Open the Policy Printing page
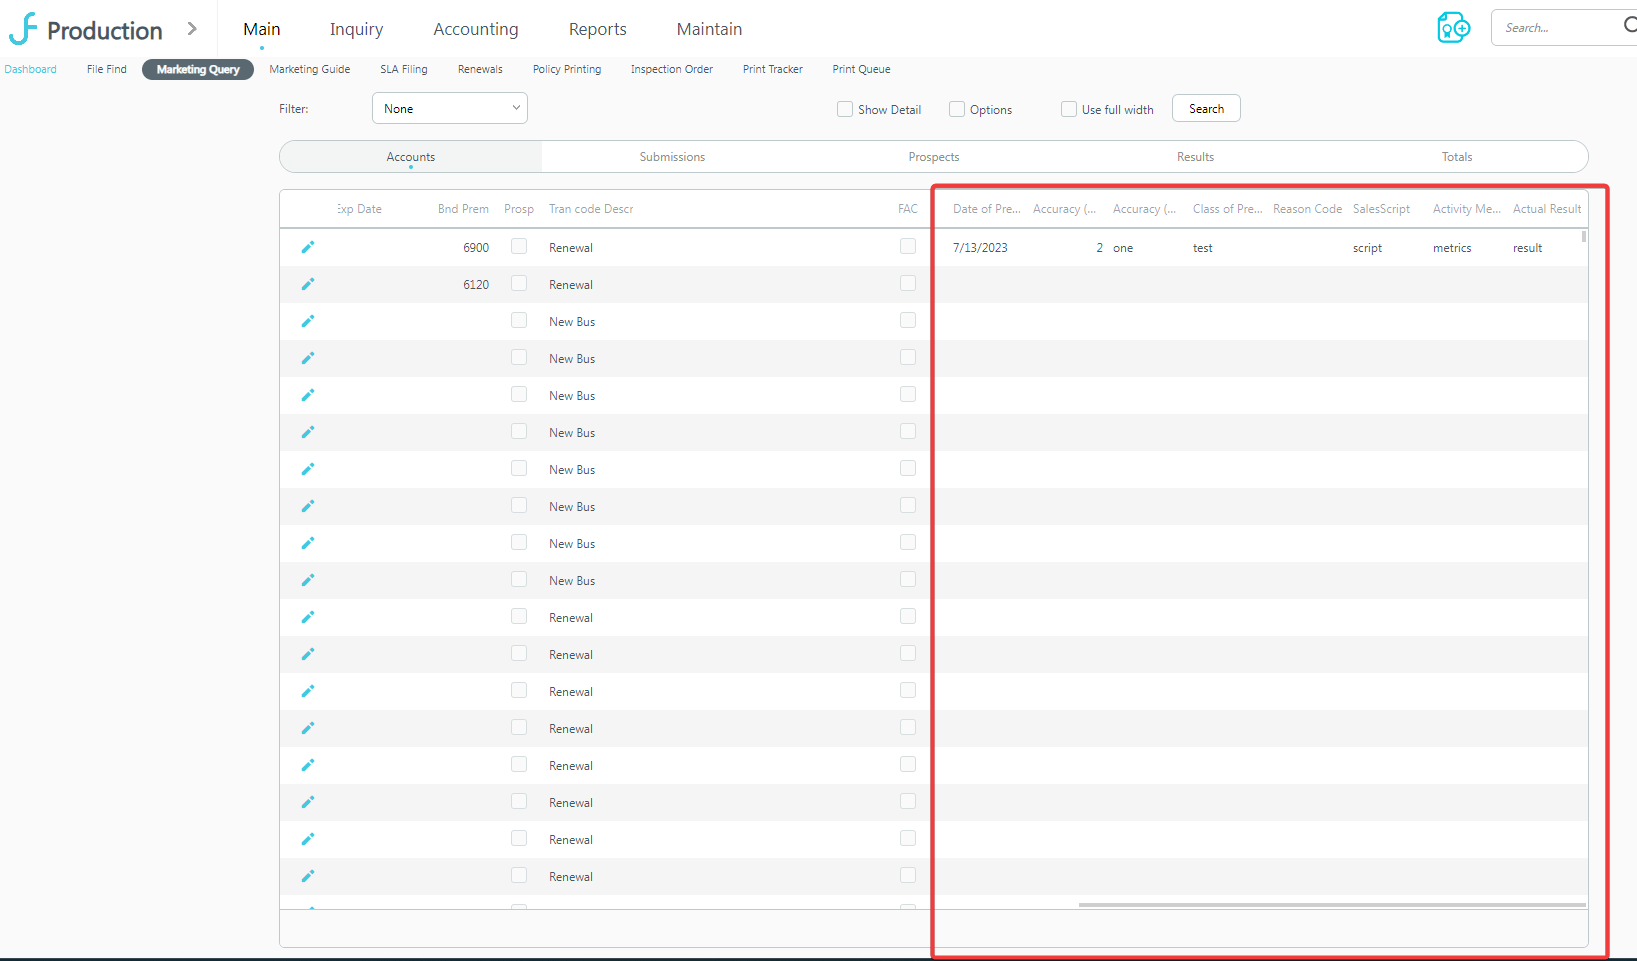 567,69
